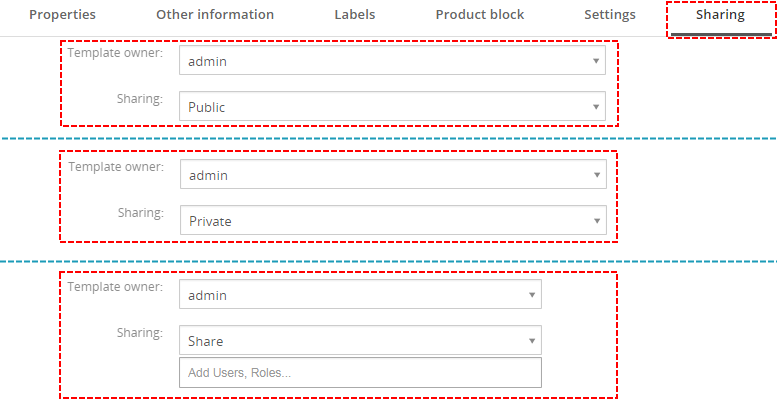Go to the Labels tab
Viewport: 777px width, 400px height.
(354, 15)
